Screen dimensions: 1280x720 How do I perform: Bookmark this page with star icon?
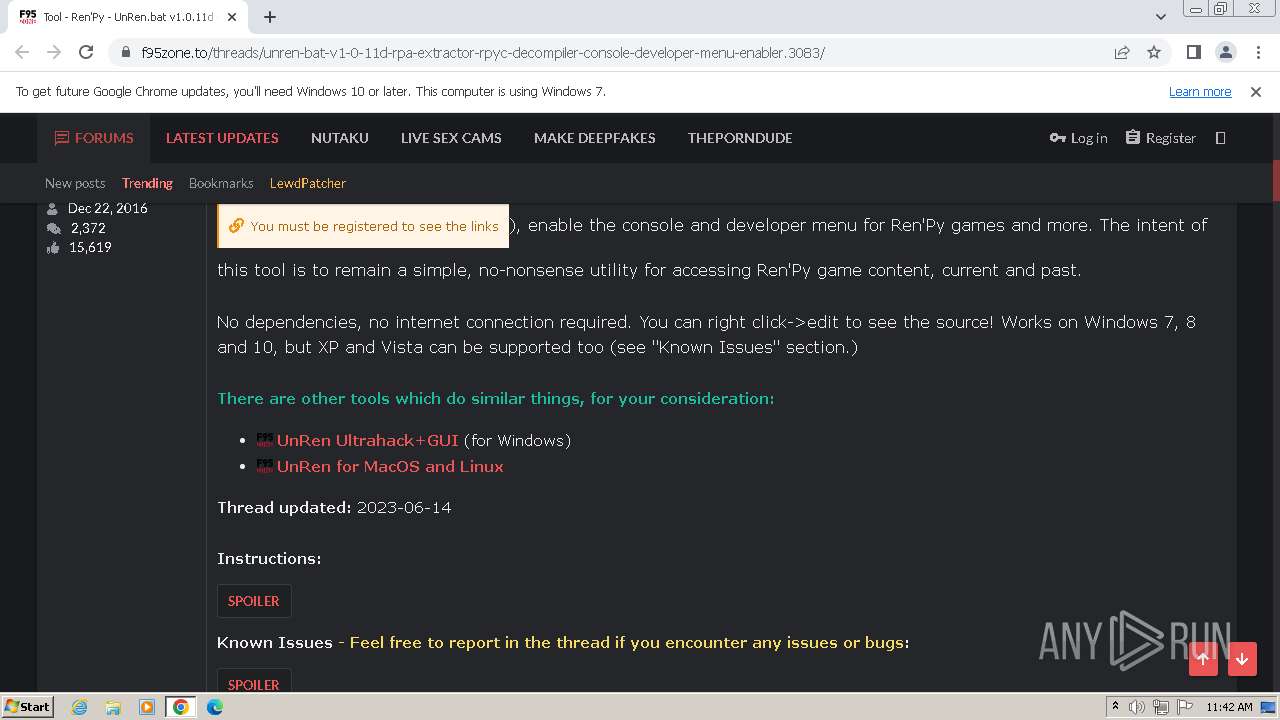(x=1154, y=52)
